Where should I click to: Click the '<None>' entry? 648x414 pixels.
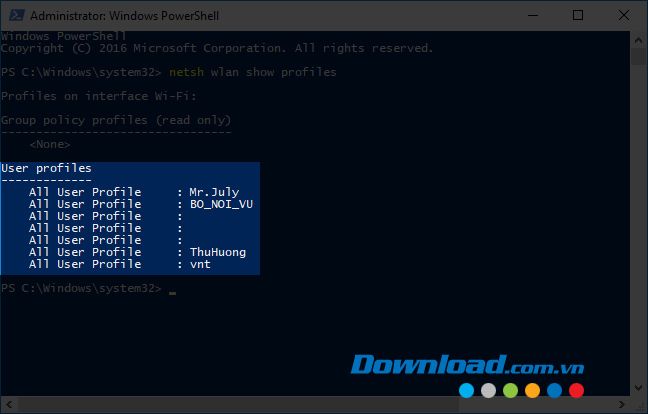click(x=50, y=144)
